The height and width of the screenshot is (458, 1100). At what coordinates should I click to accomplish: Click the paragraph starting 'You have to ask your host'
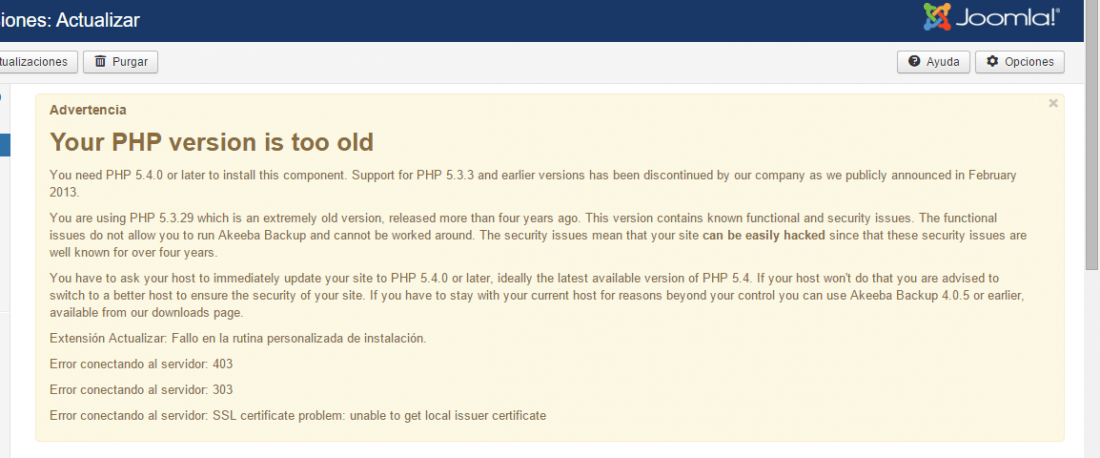coord(537,295)
